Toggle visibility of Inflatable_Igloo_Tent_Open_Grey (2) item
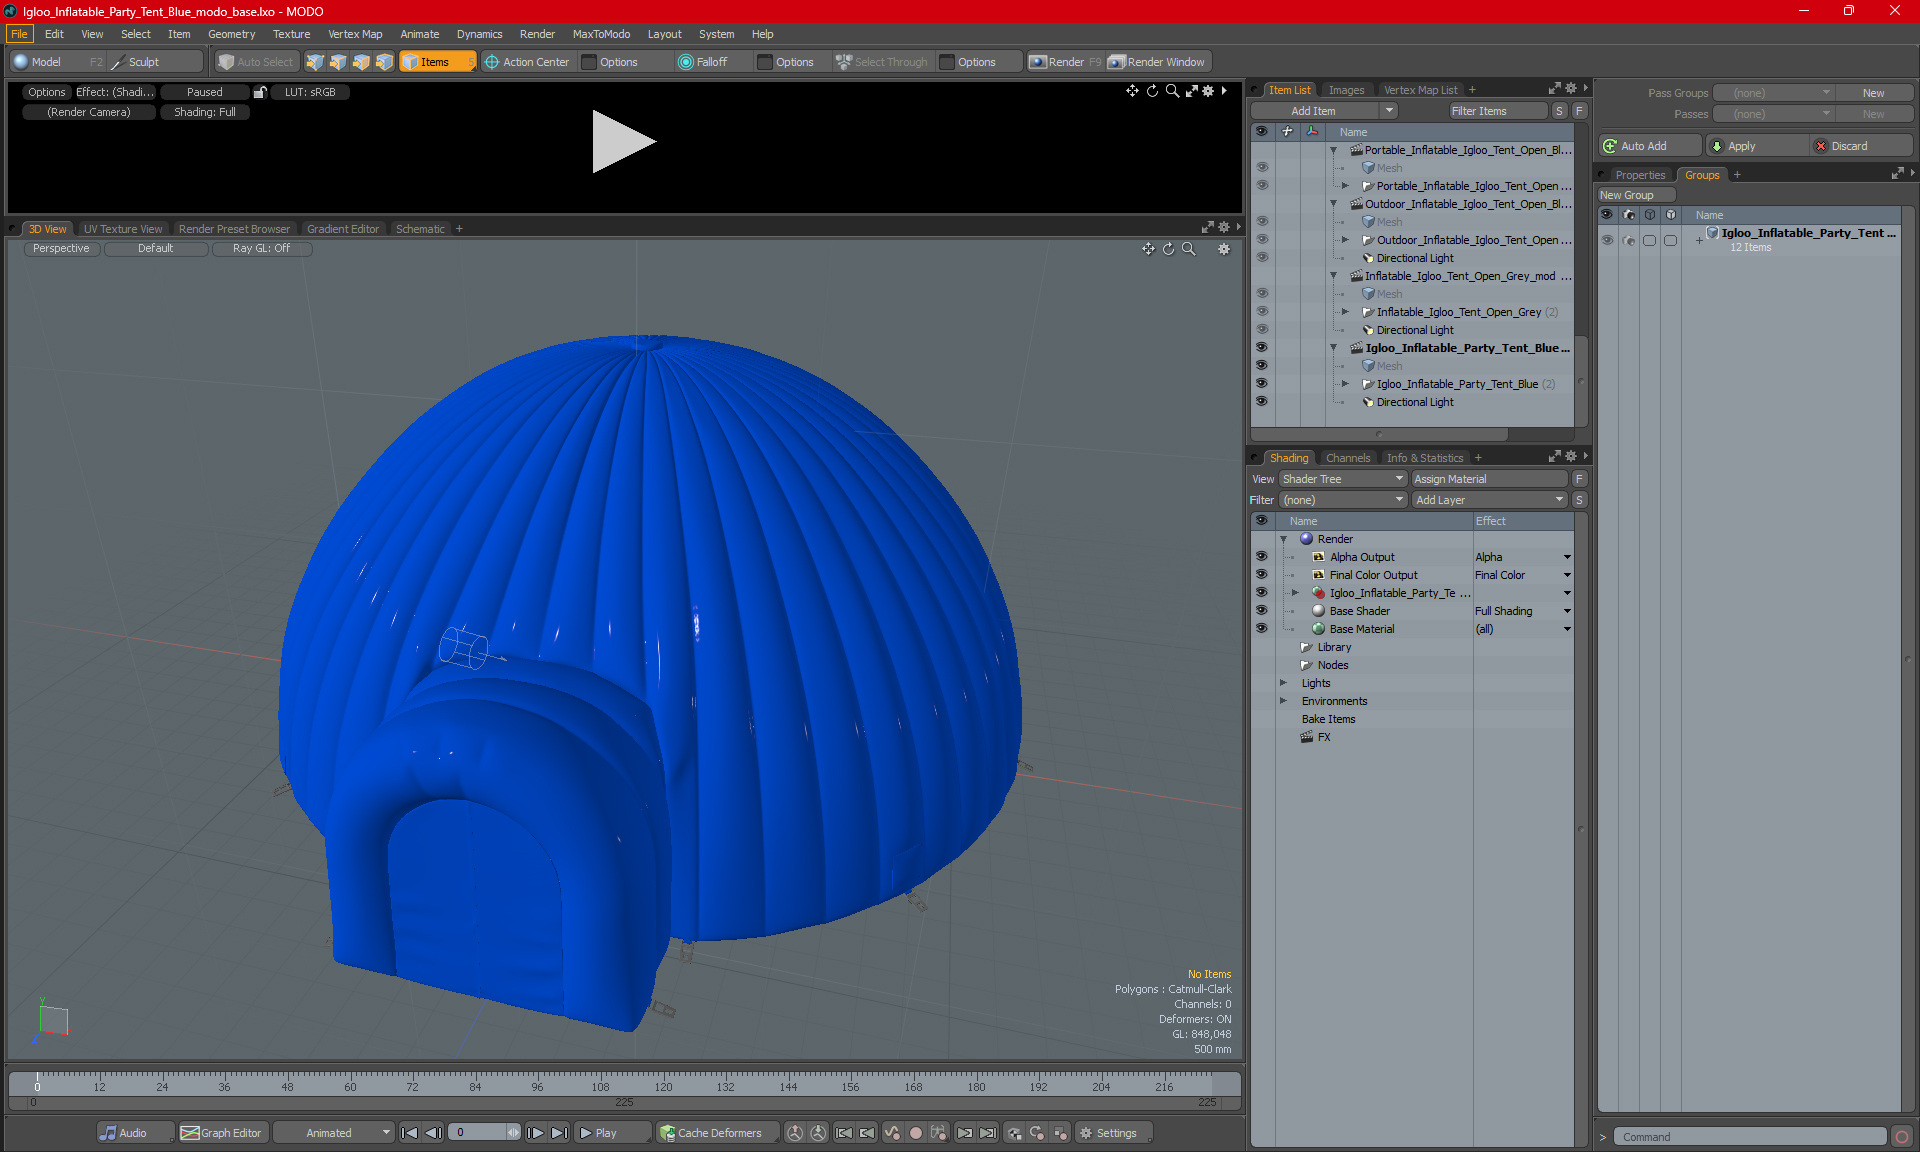 pyautogui.click(x=1261, y=312)
